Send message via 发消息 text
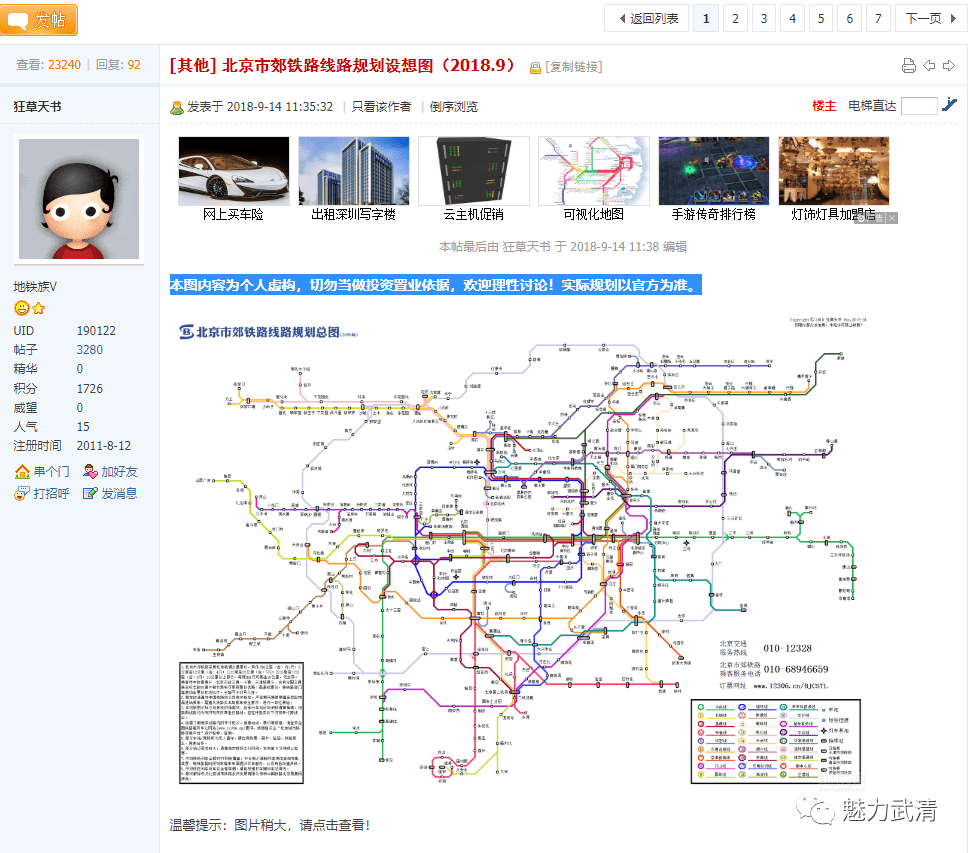 pyautogui.click(x=119, y=493)
